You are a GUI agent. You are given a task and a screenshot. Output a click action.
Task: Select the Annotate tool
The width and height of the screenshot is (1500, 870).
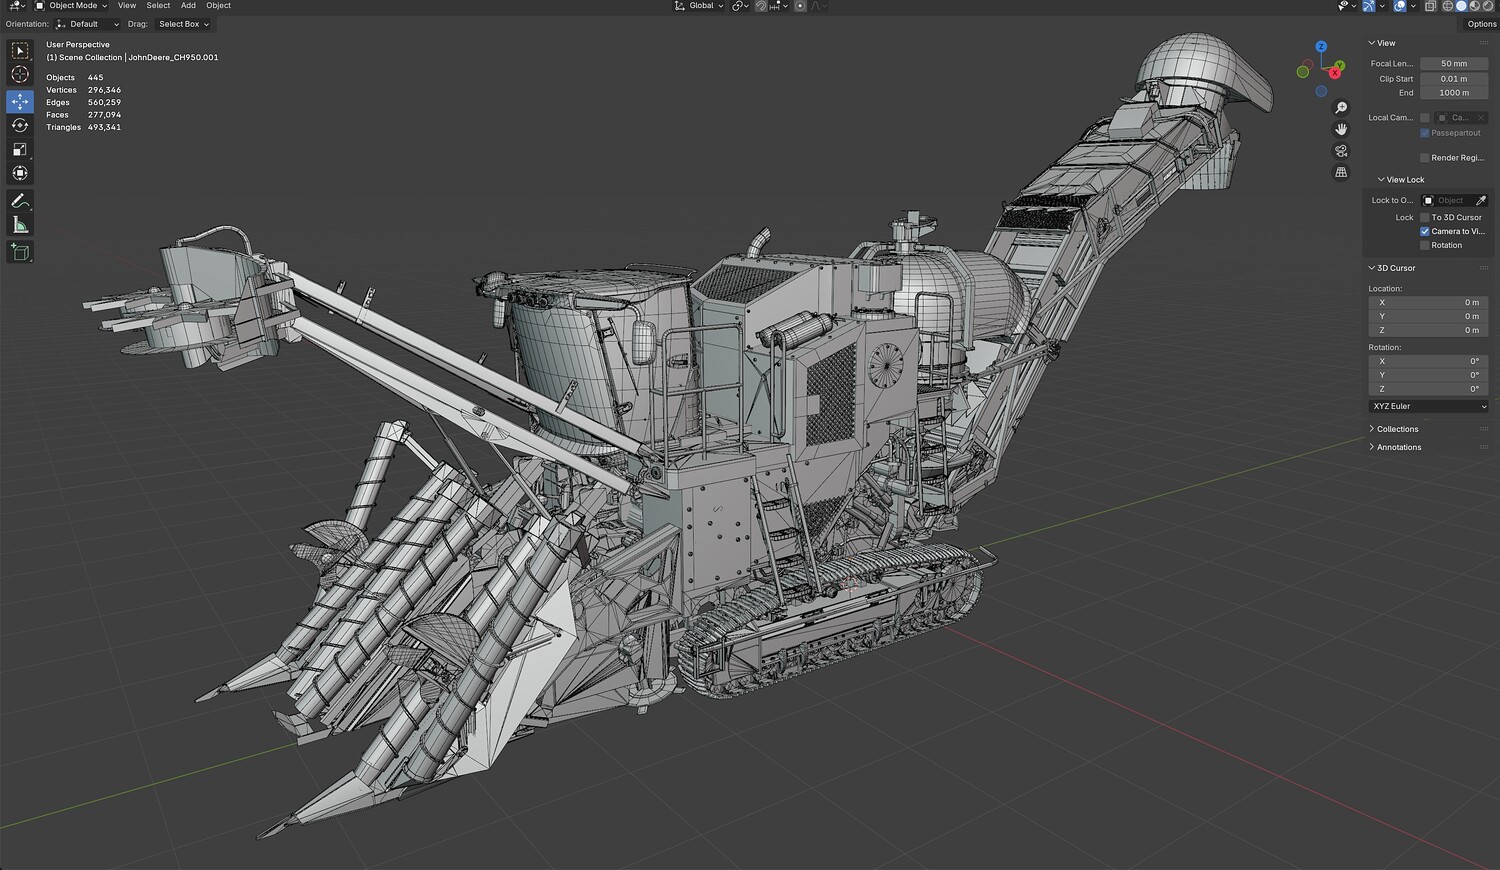tap(20, 201)
